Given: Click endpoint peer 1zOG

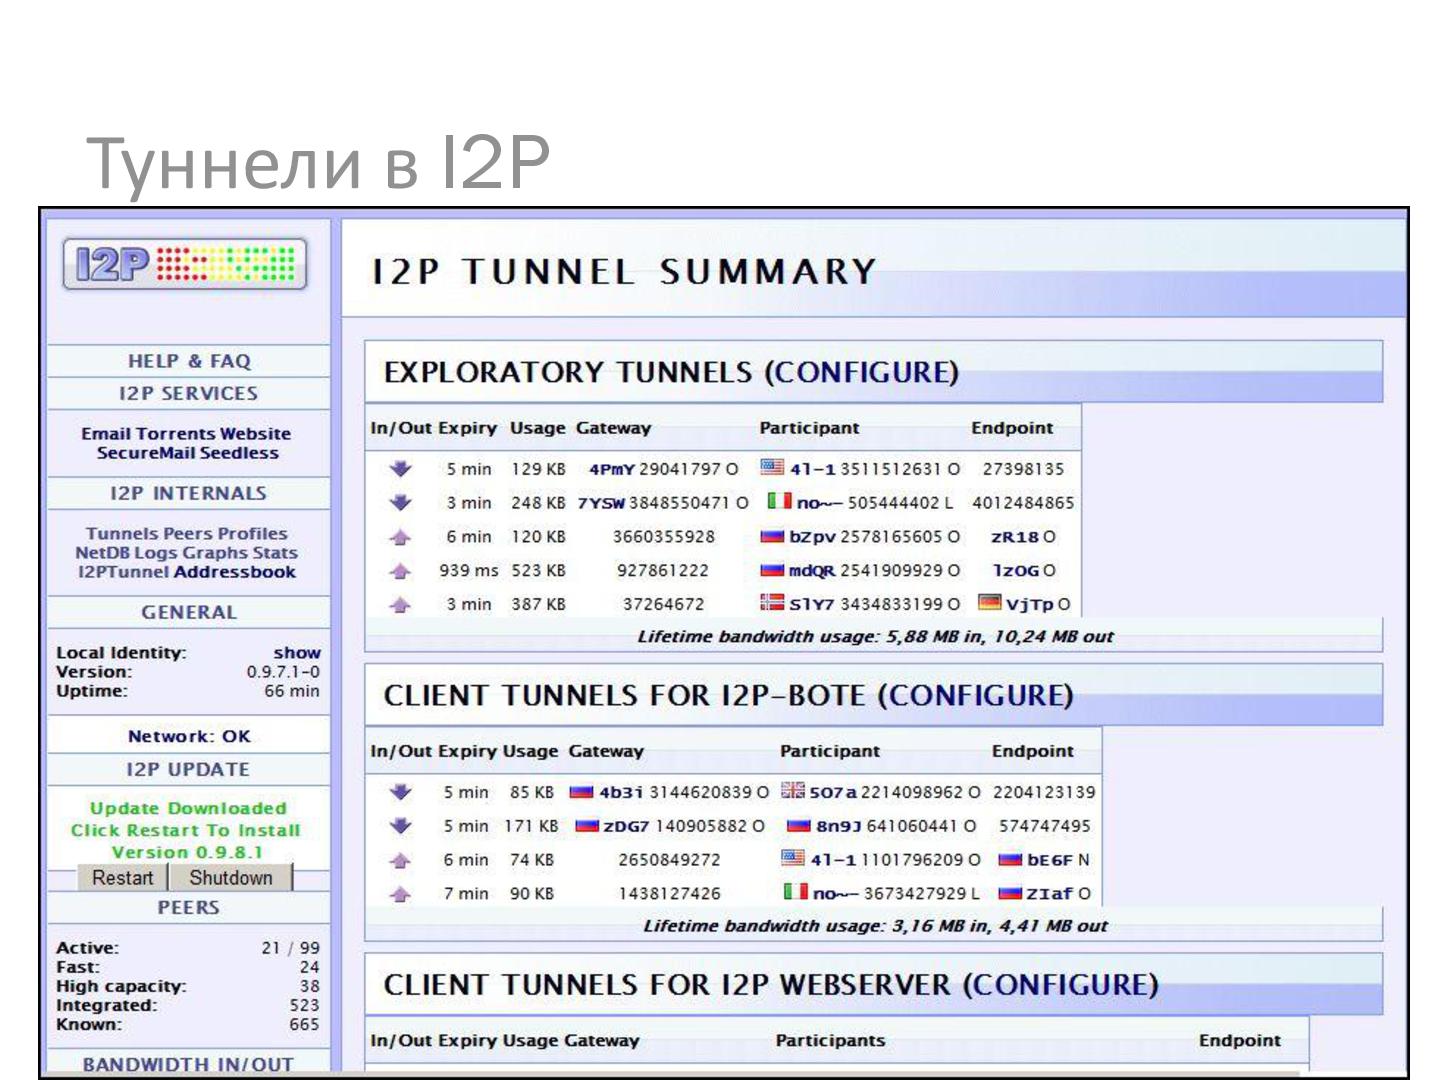Looking at the screenshot, I should pyautogui.click(x=1015, y=571).
